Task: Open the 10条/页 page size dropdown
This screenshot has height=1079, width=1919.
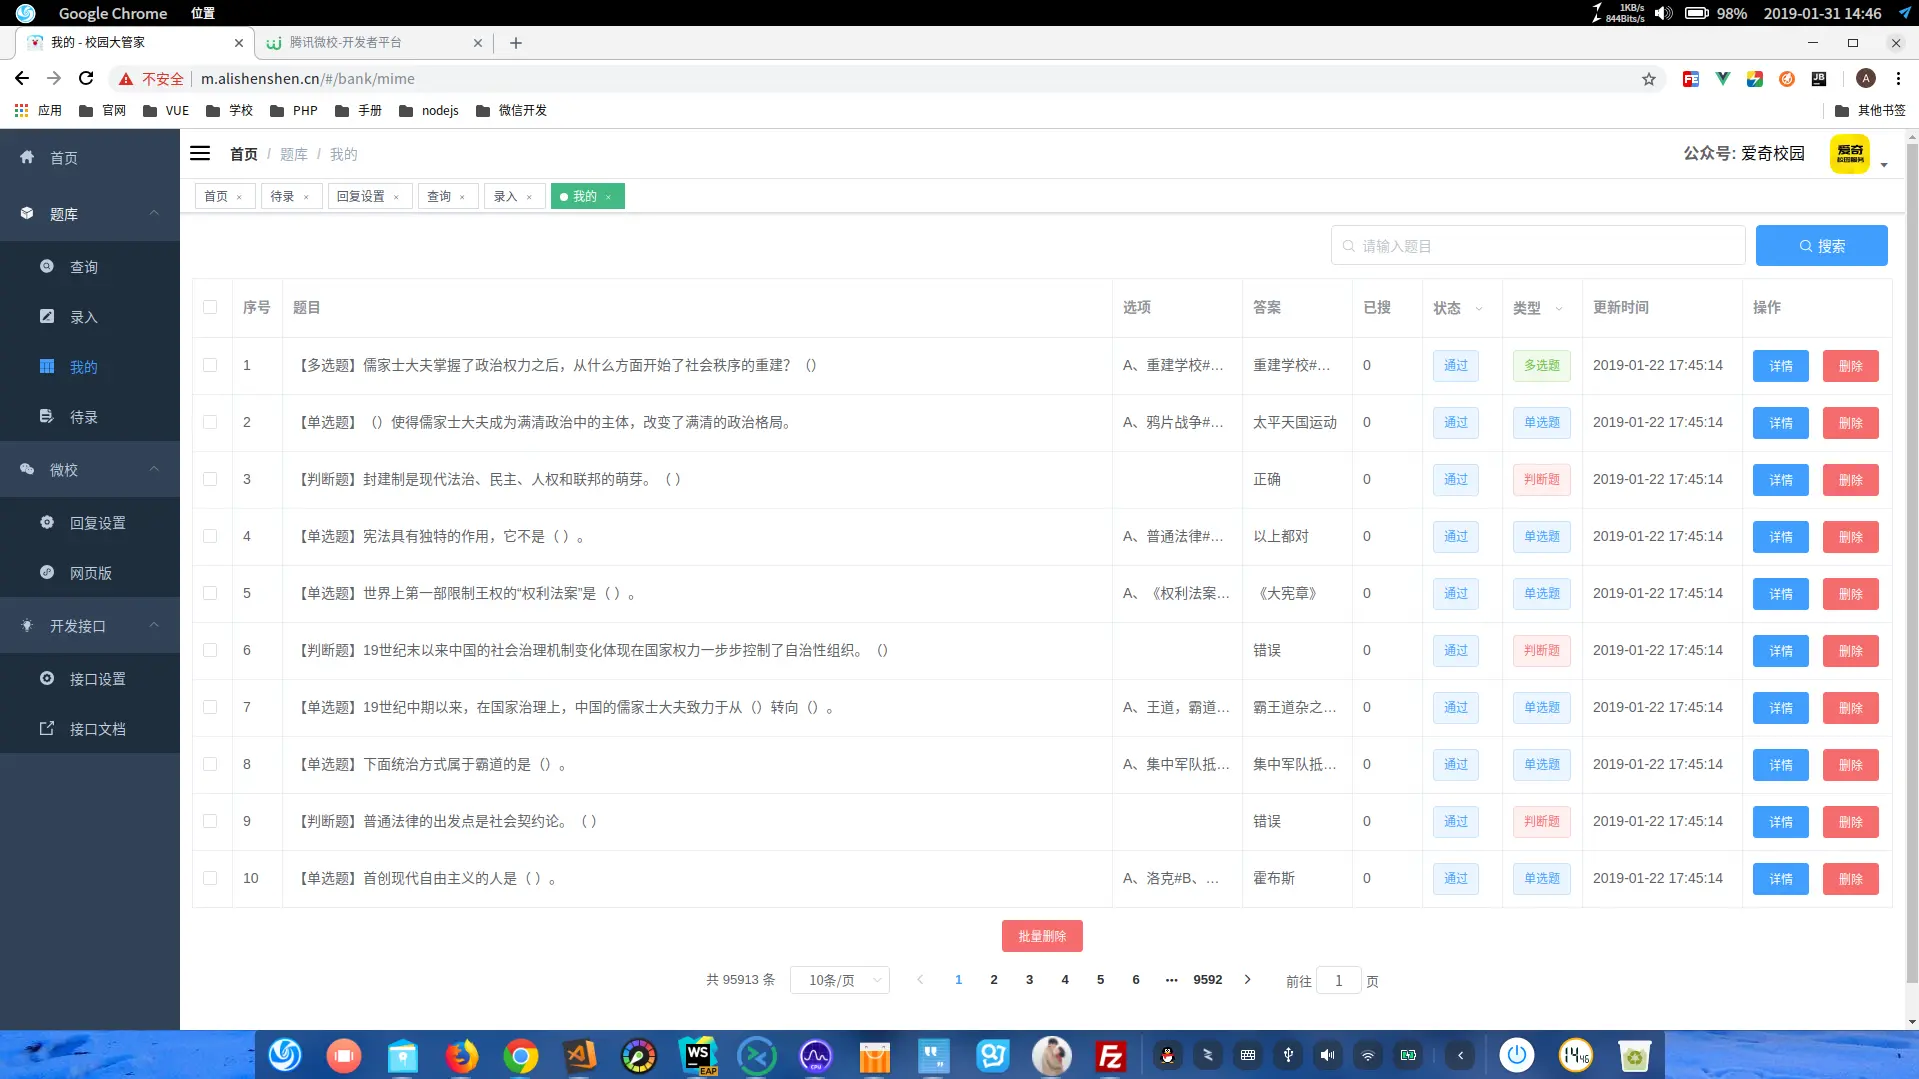Action: 839,980
